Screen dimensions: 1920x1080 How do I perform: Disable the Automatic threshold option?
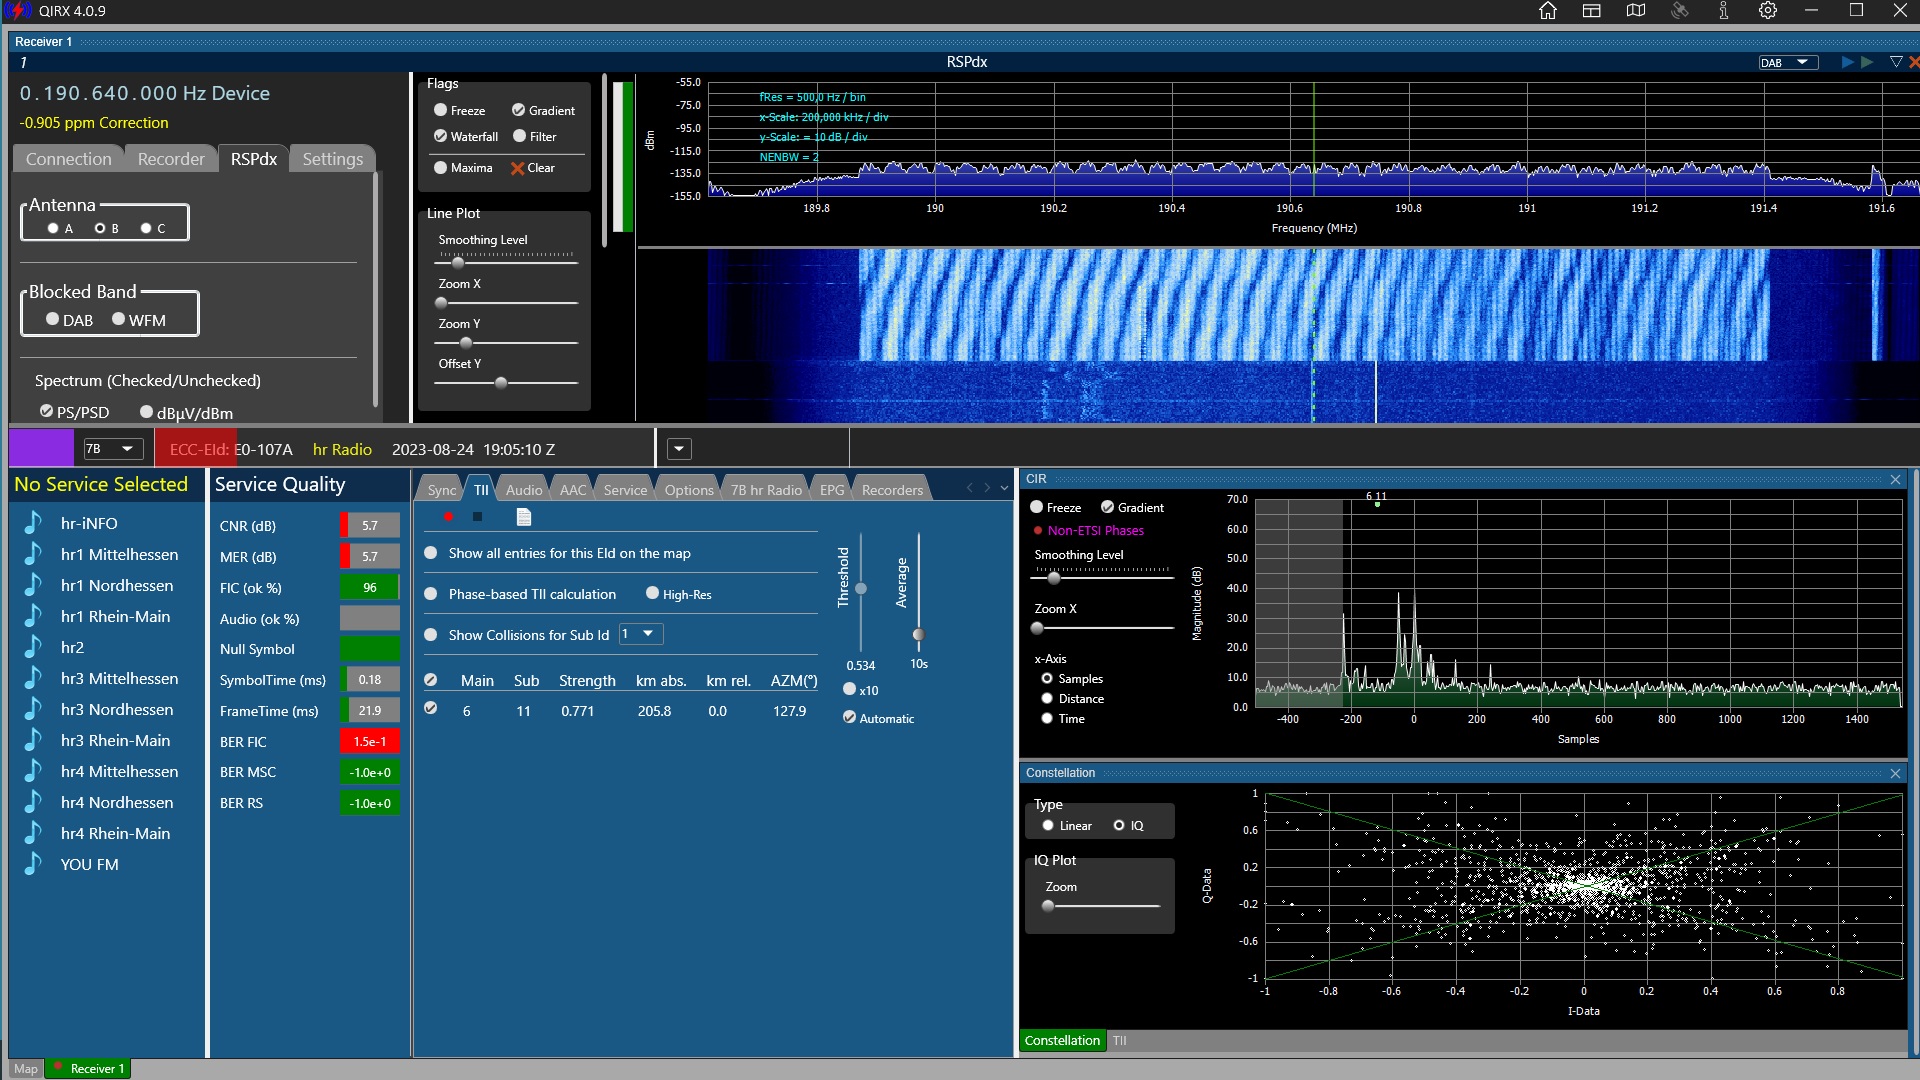pyautogui.click(x=849, y=718)
